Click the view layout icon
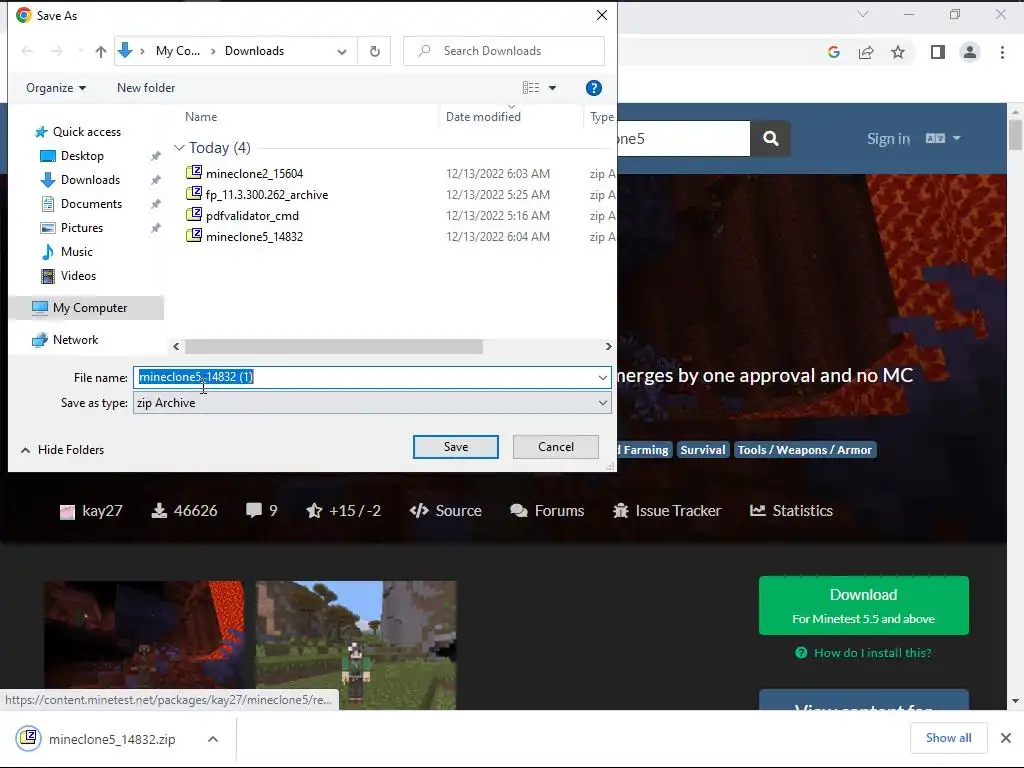Image resolution: width=1024 pixels, height=768 pixels. (531, 88)
